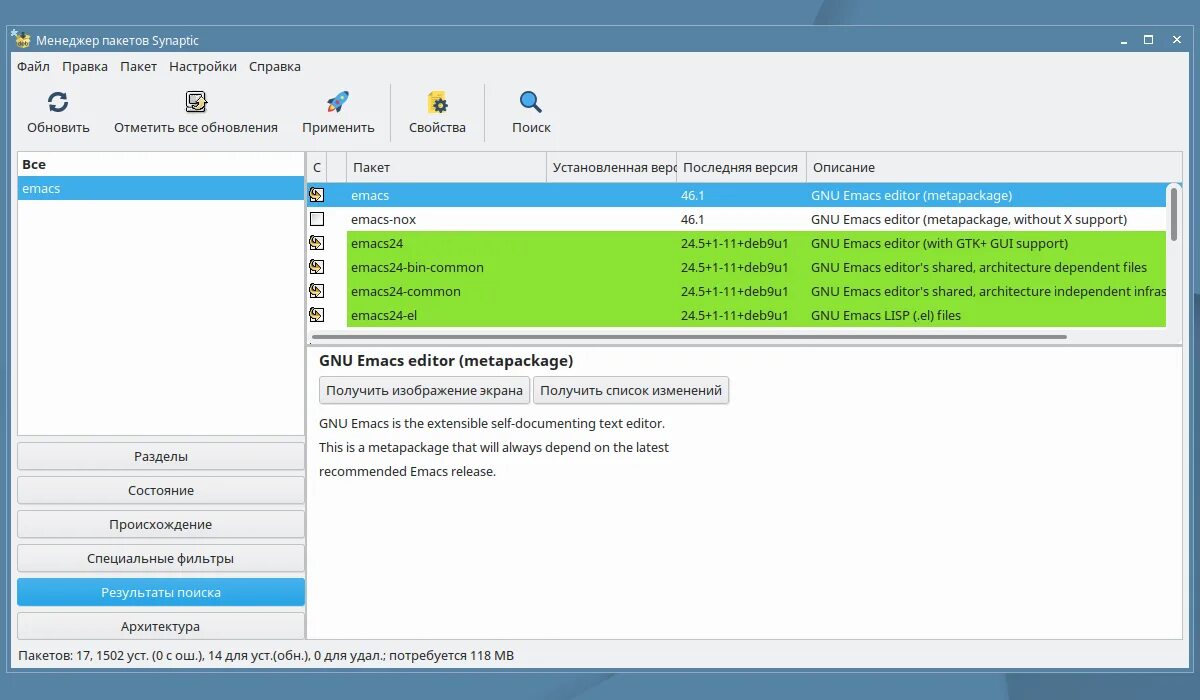Open the Настройки menu
The height and width of the screenshot is (700, 1200).
(x=203, y=67)
